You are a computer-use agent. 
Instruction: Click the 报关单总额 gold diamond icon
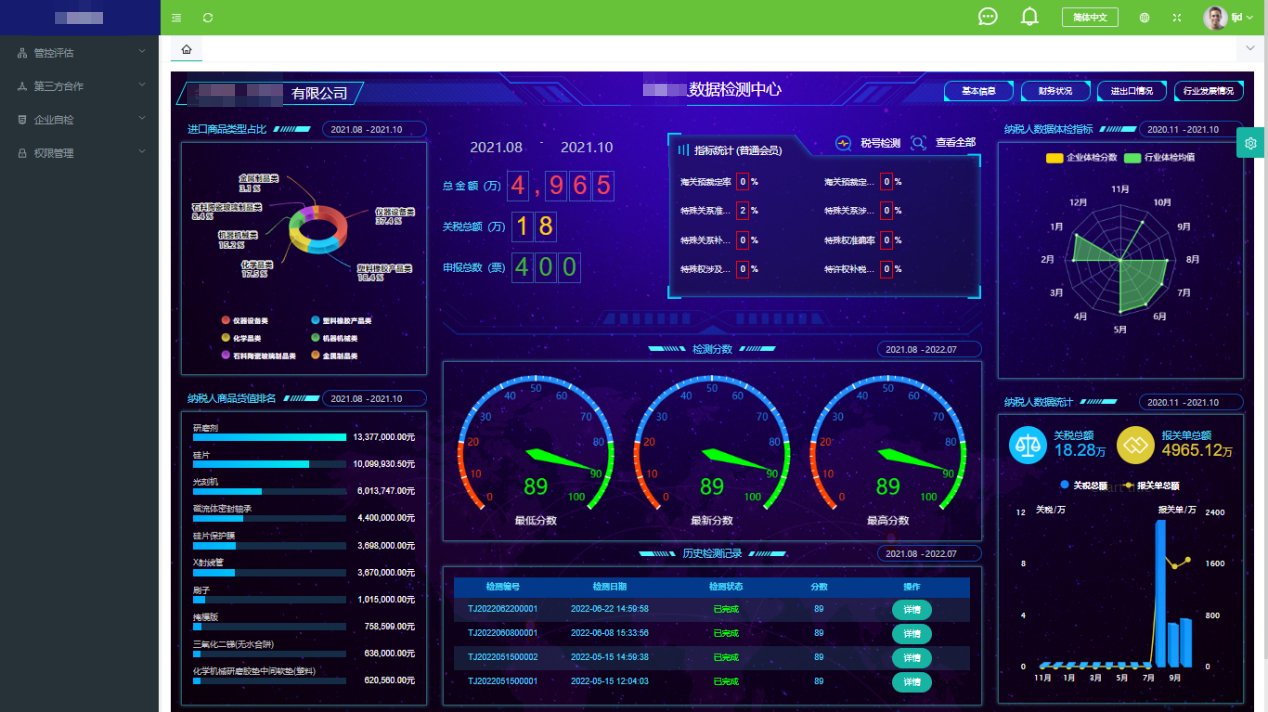(1135, 445)
